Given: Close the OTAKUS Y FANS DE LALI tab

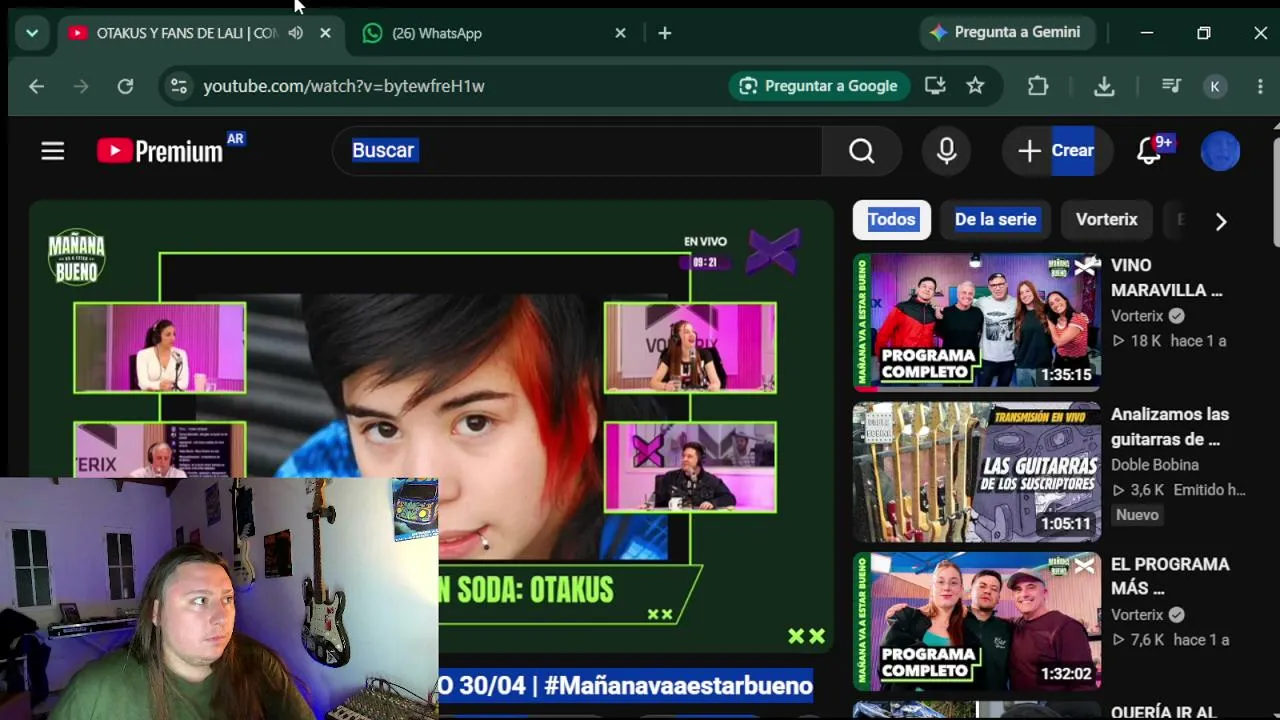Looking at the screenshot, I should point(325,33).
